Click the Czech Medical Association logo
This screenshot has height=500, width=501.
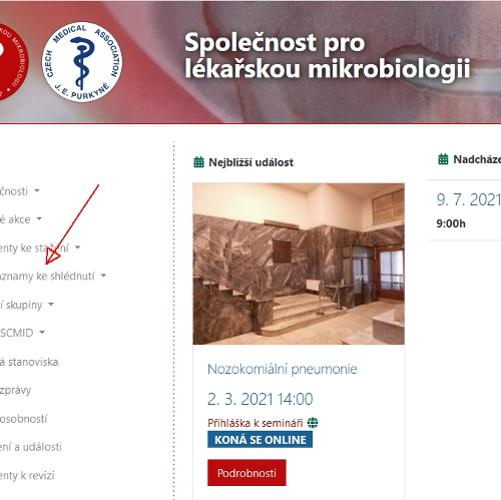[x=82, y=62]
